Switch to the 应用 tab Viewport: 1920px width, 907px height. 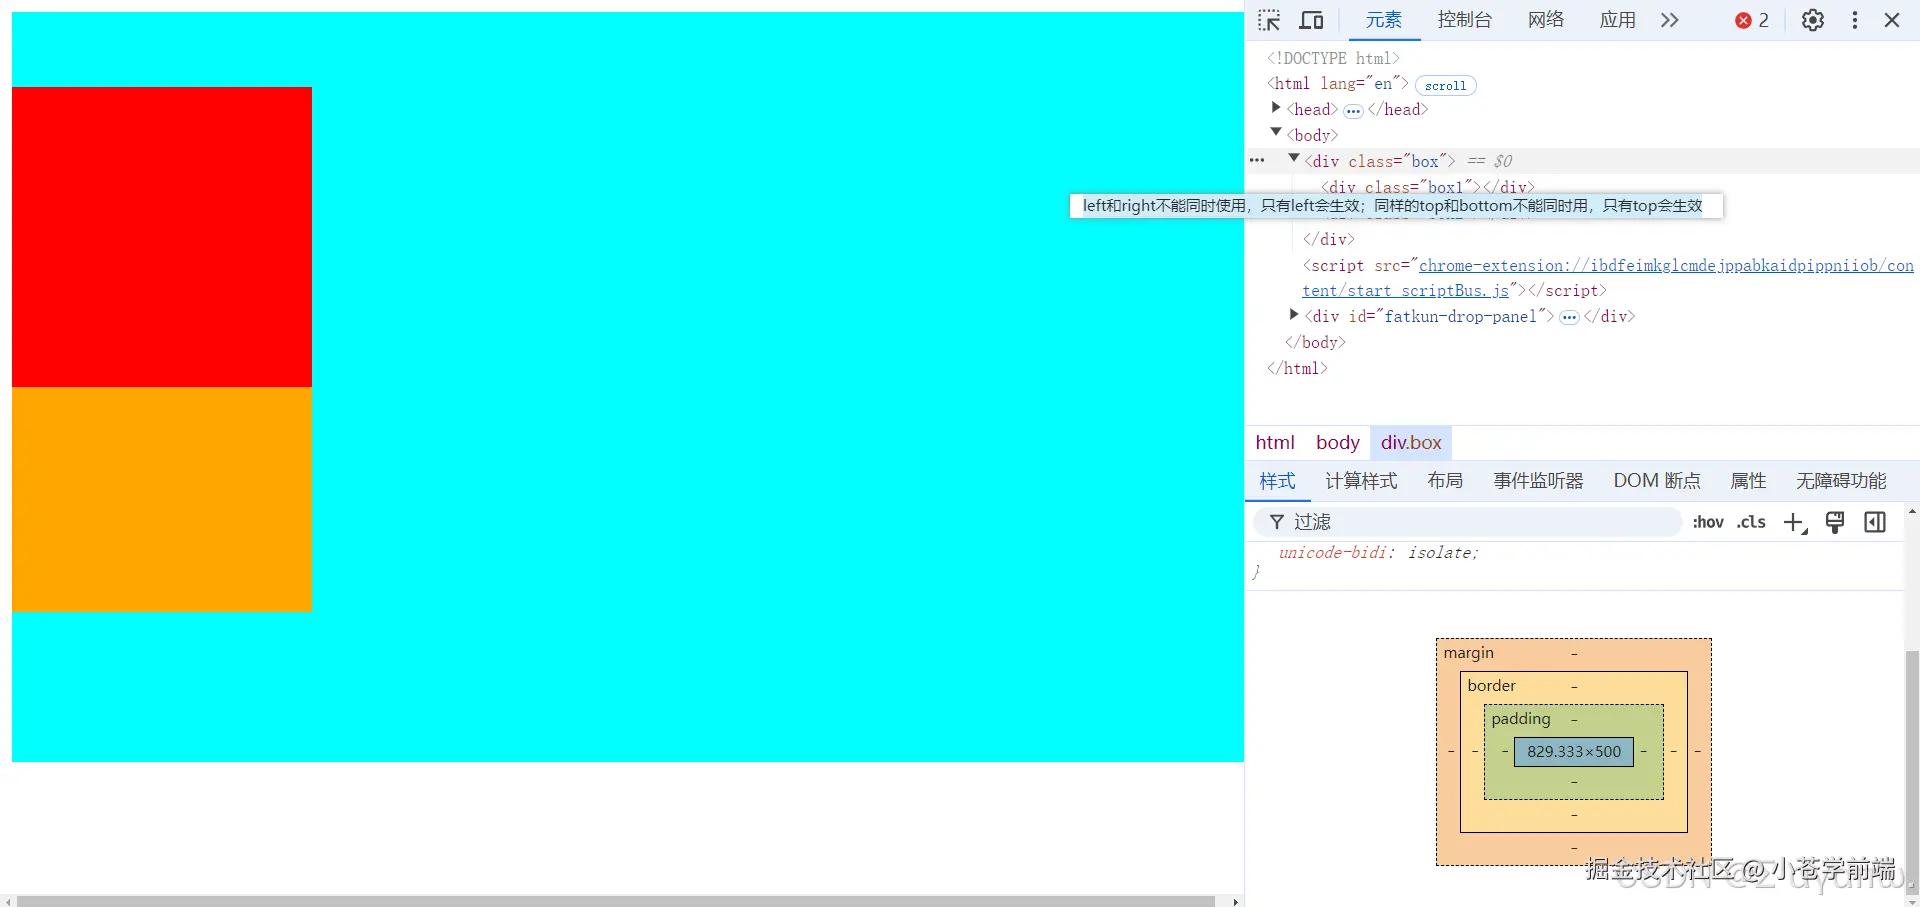pos(1617,20)
